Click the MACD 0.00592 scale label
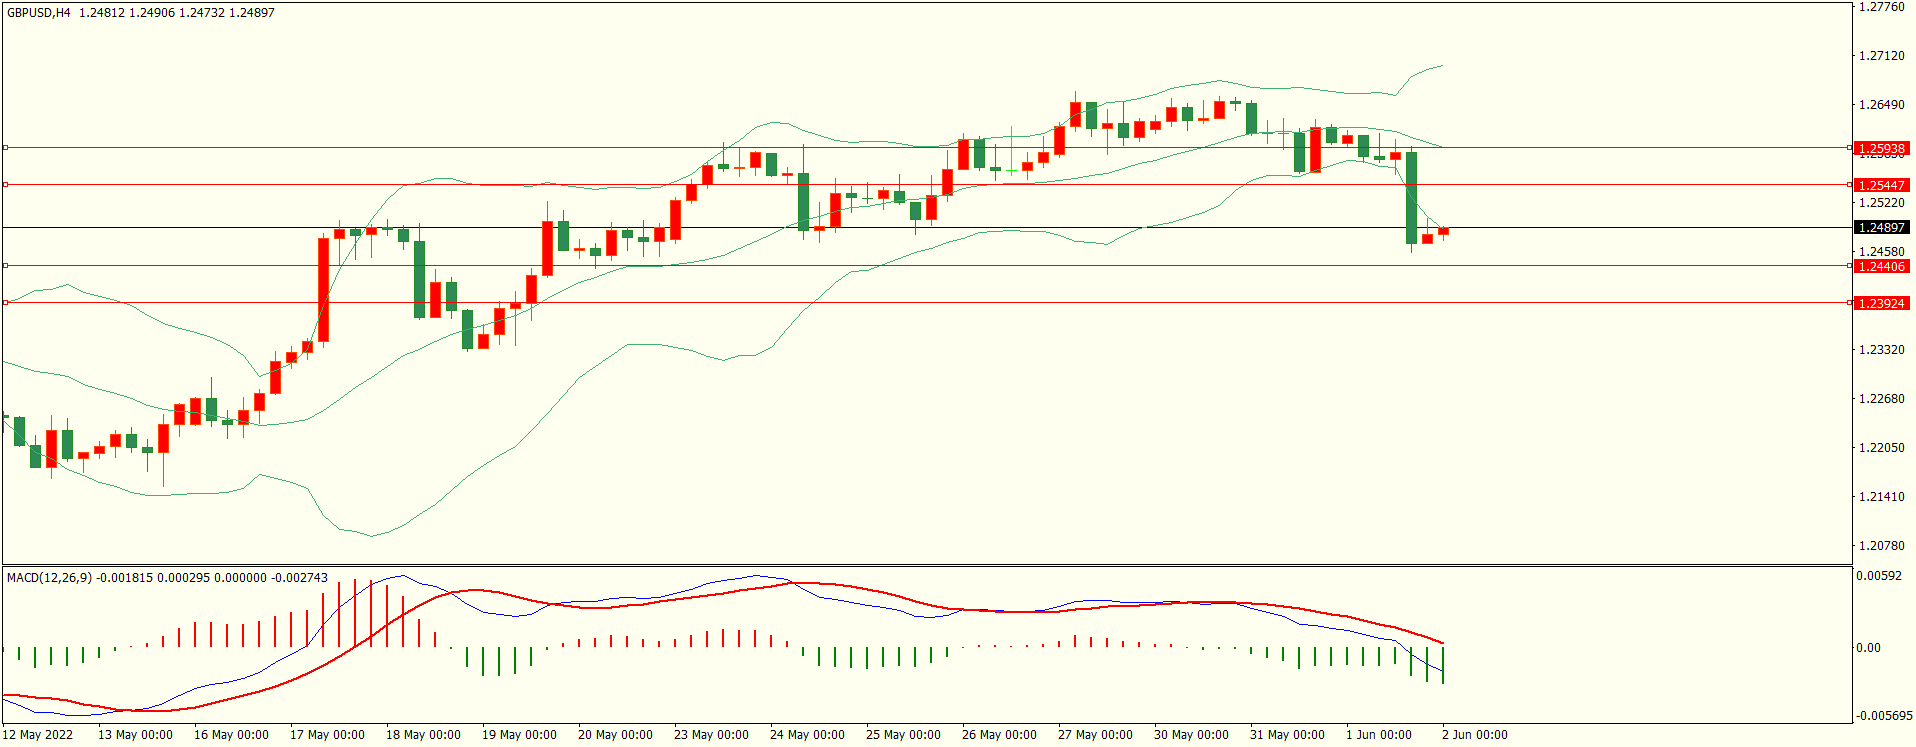Image resolution: width=1916 pixels, height=747 pixels. [1878, 576]
